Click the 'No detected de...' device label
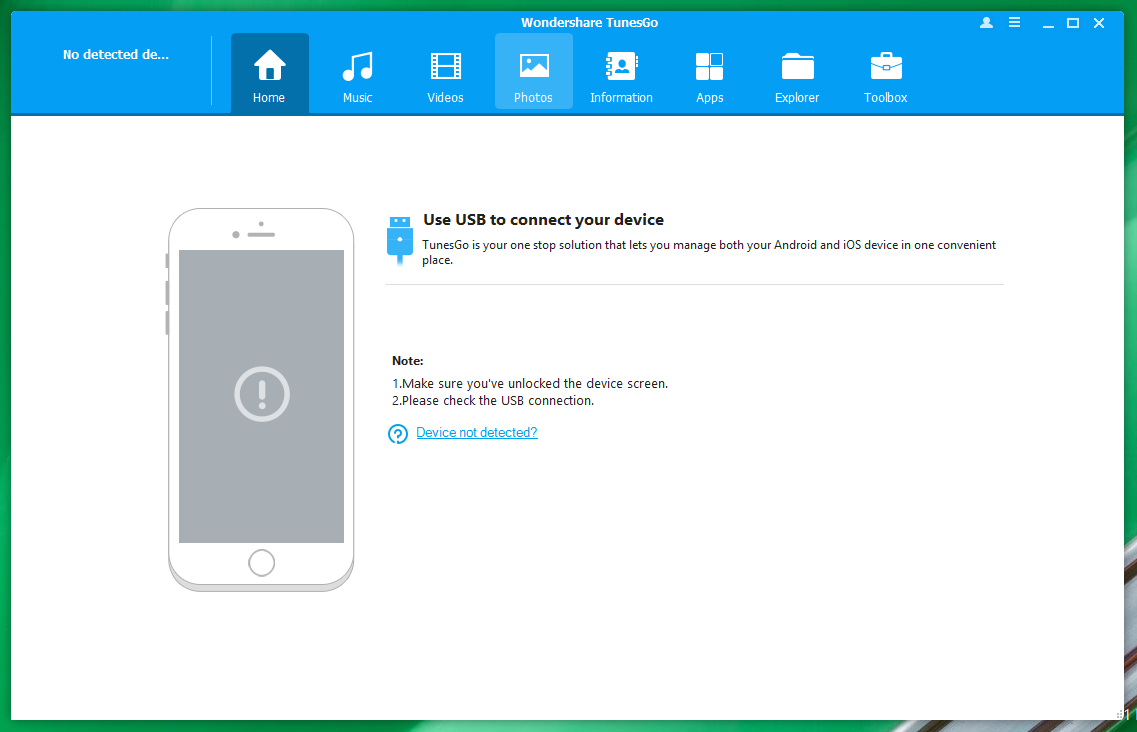The height and width of the screenshot is (732, 1137). (116, 54)
